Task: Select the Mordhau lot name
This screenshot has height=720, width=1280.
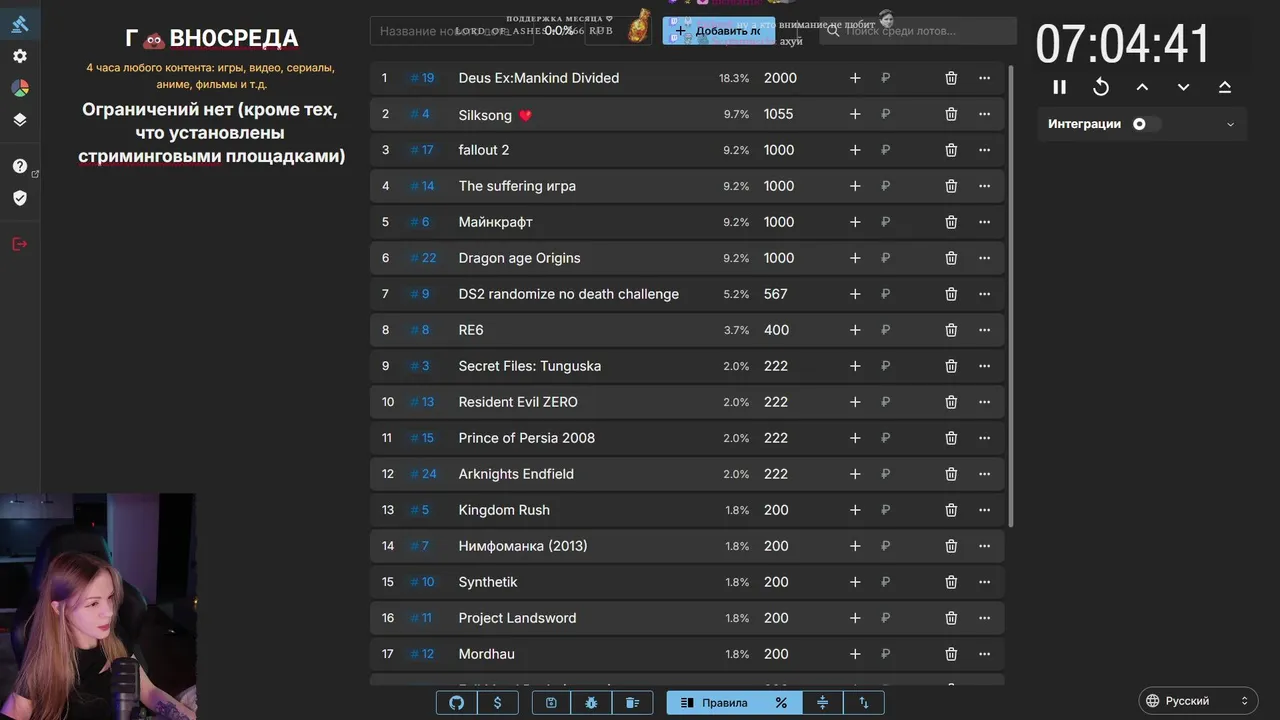Action: click(x=487, y=654)
